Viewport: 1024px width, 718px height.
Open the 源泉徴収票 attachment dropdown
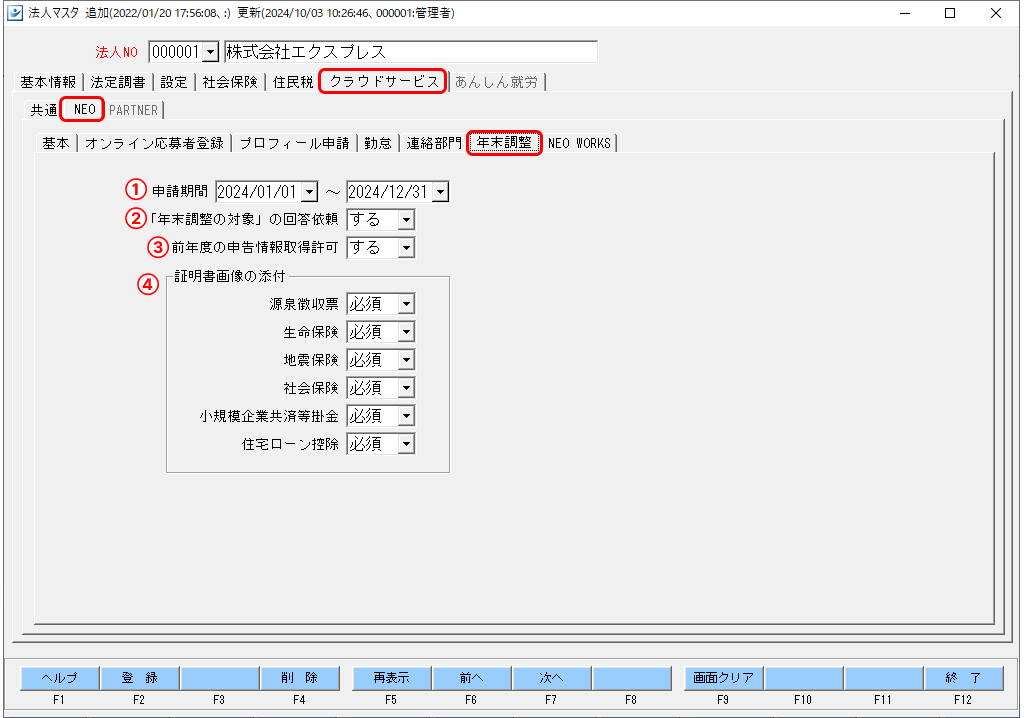(x=406, y=304)
